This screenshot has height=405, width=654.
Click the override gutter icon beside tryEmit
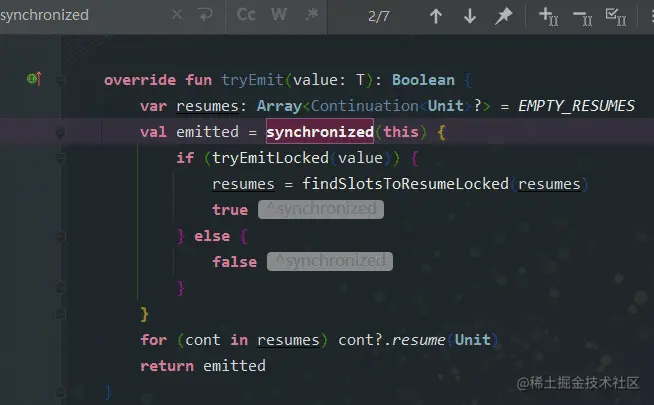tap(33, 79)
